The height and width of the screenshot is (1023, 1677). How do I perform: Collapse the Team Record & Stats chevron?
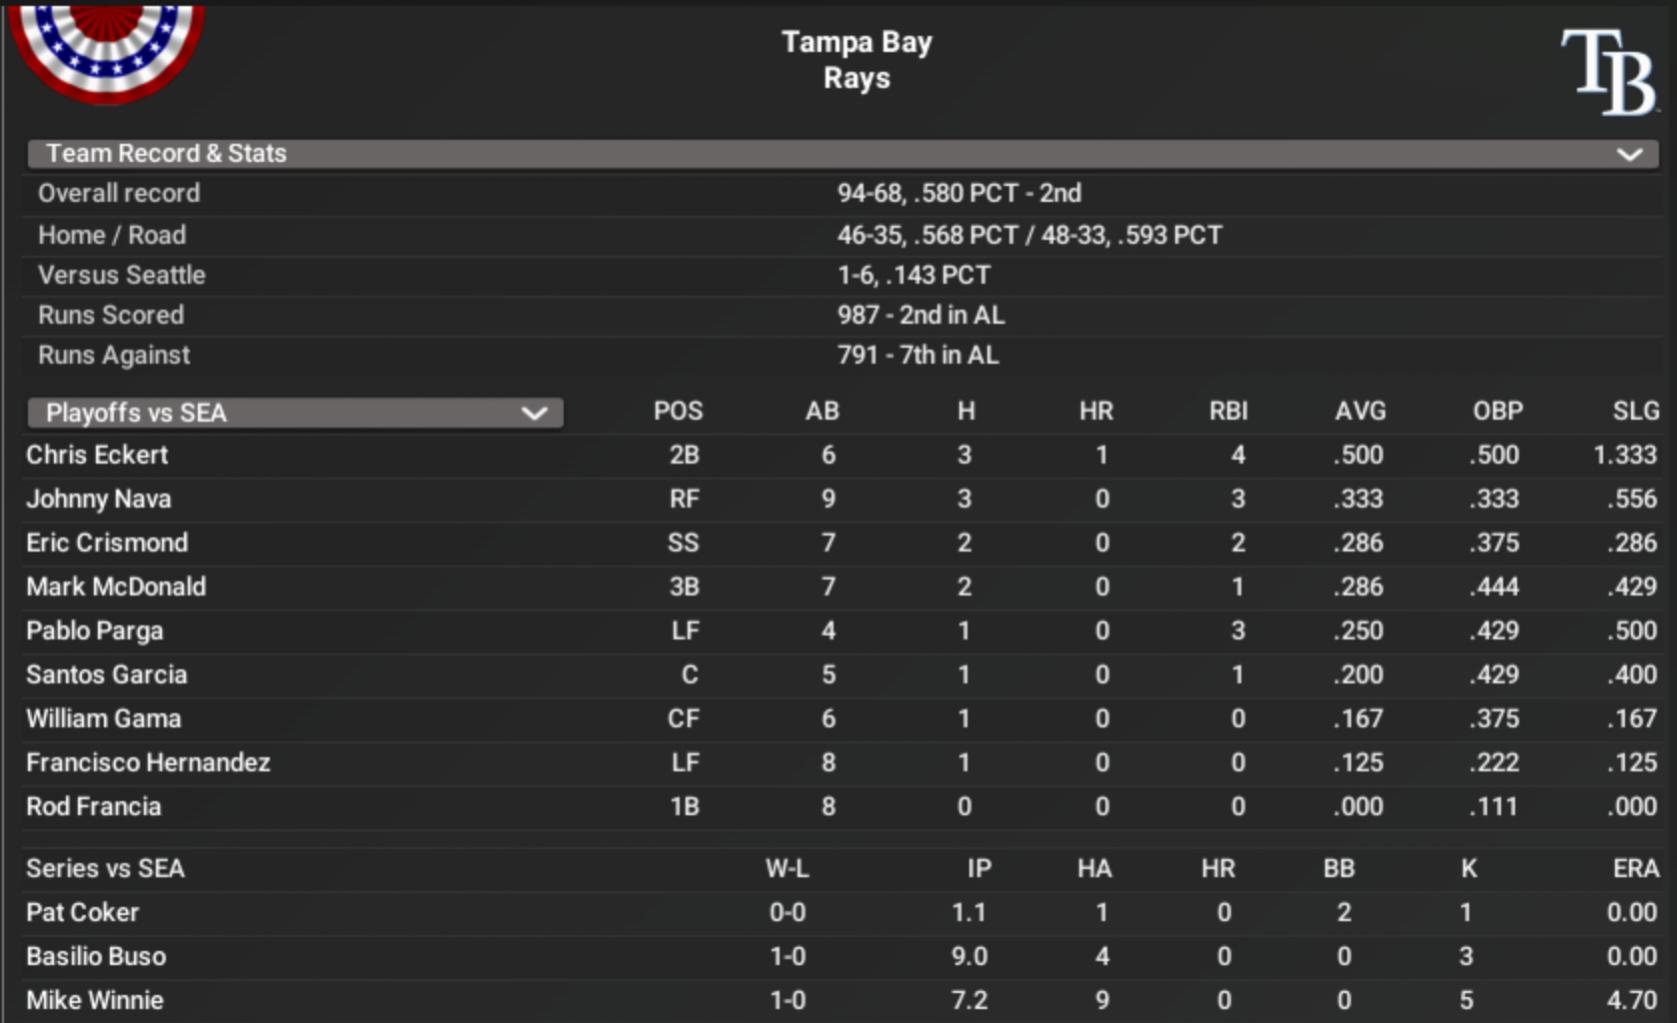pyautogui.click(x=1630, y=154)
